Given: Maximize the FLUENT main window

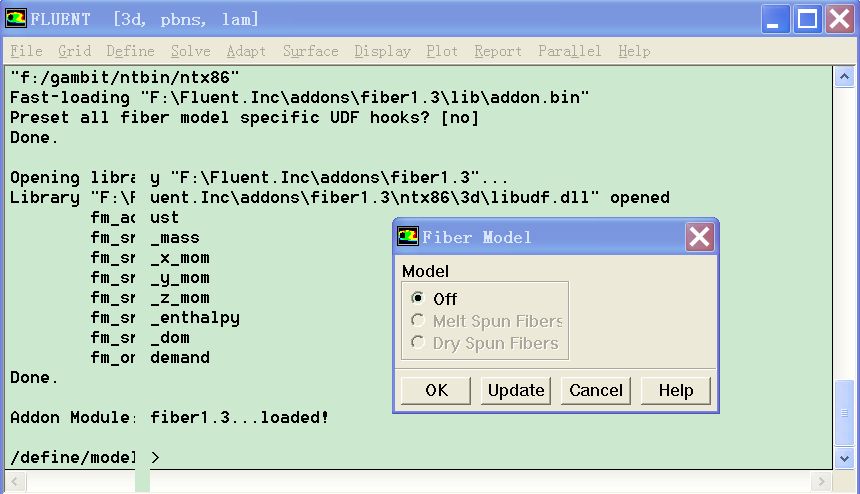Looking at the screenshot, I should [808, 18].
